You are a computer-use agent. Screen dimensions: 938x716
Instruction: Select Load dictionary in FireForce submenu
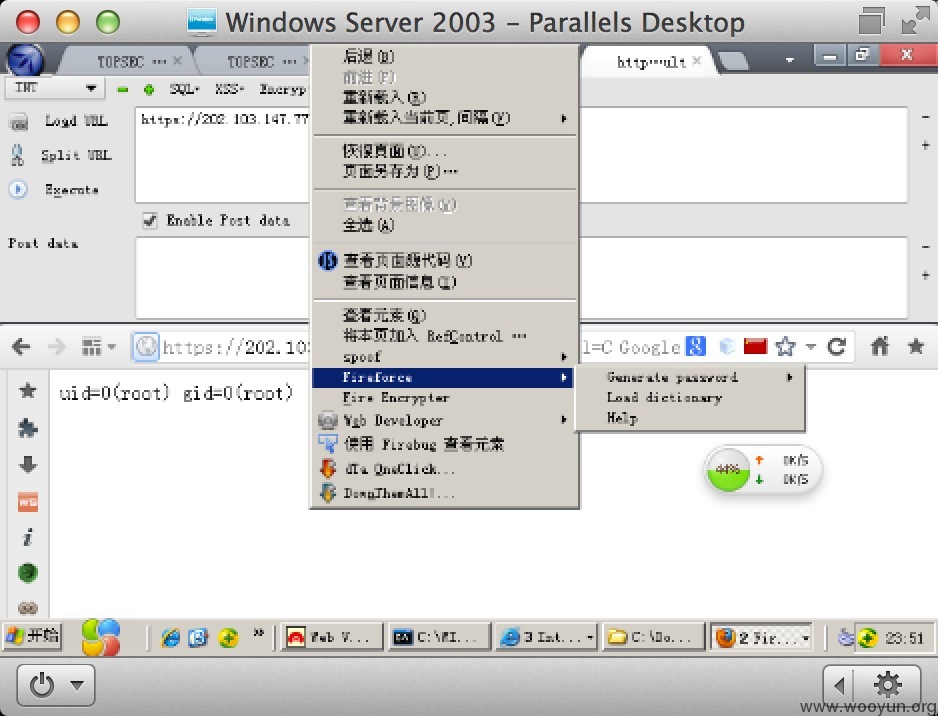tap(690, 398)
